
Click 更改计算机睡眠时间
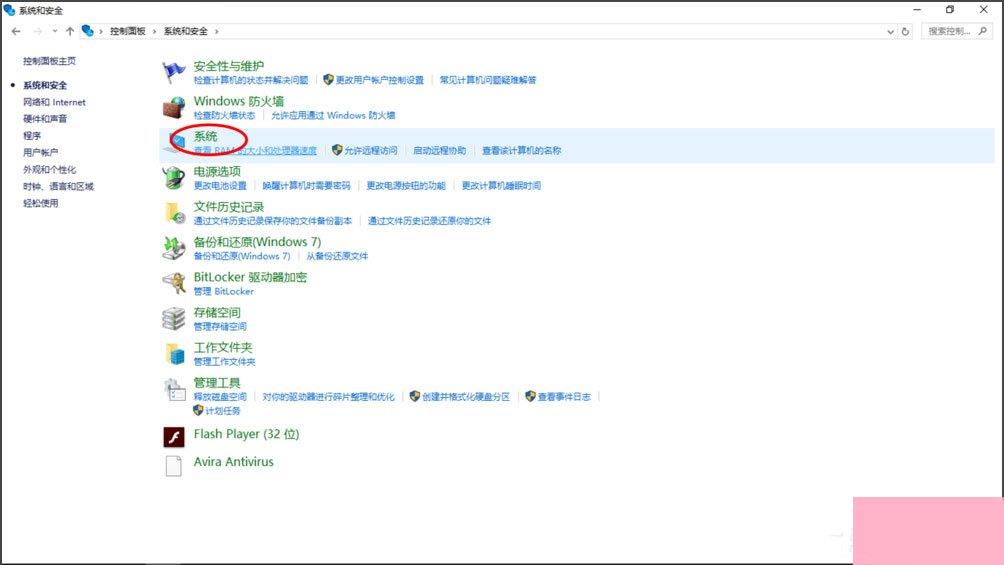501,186
